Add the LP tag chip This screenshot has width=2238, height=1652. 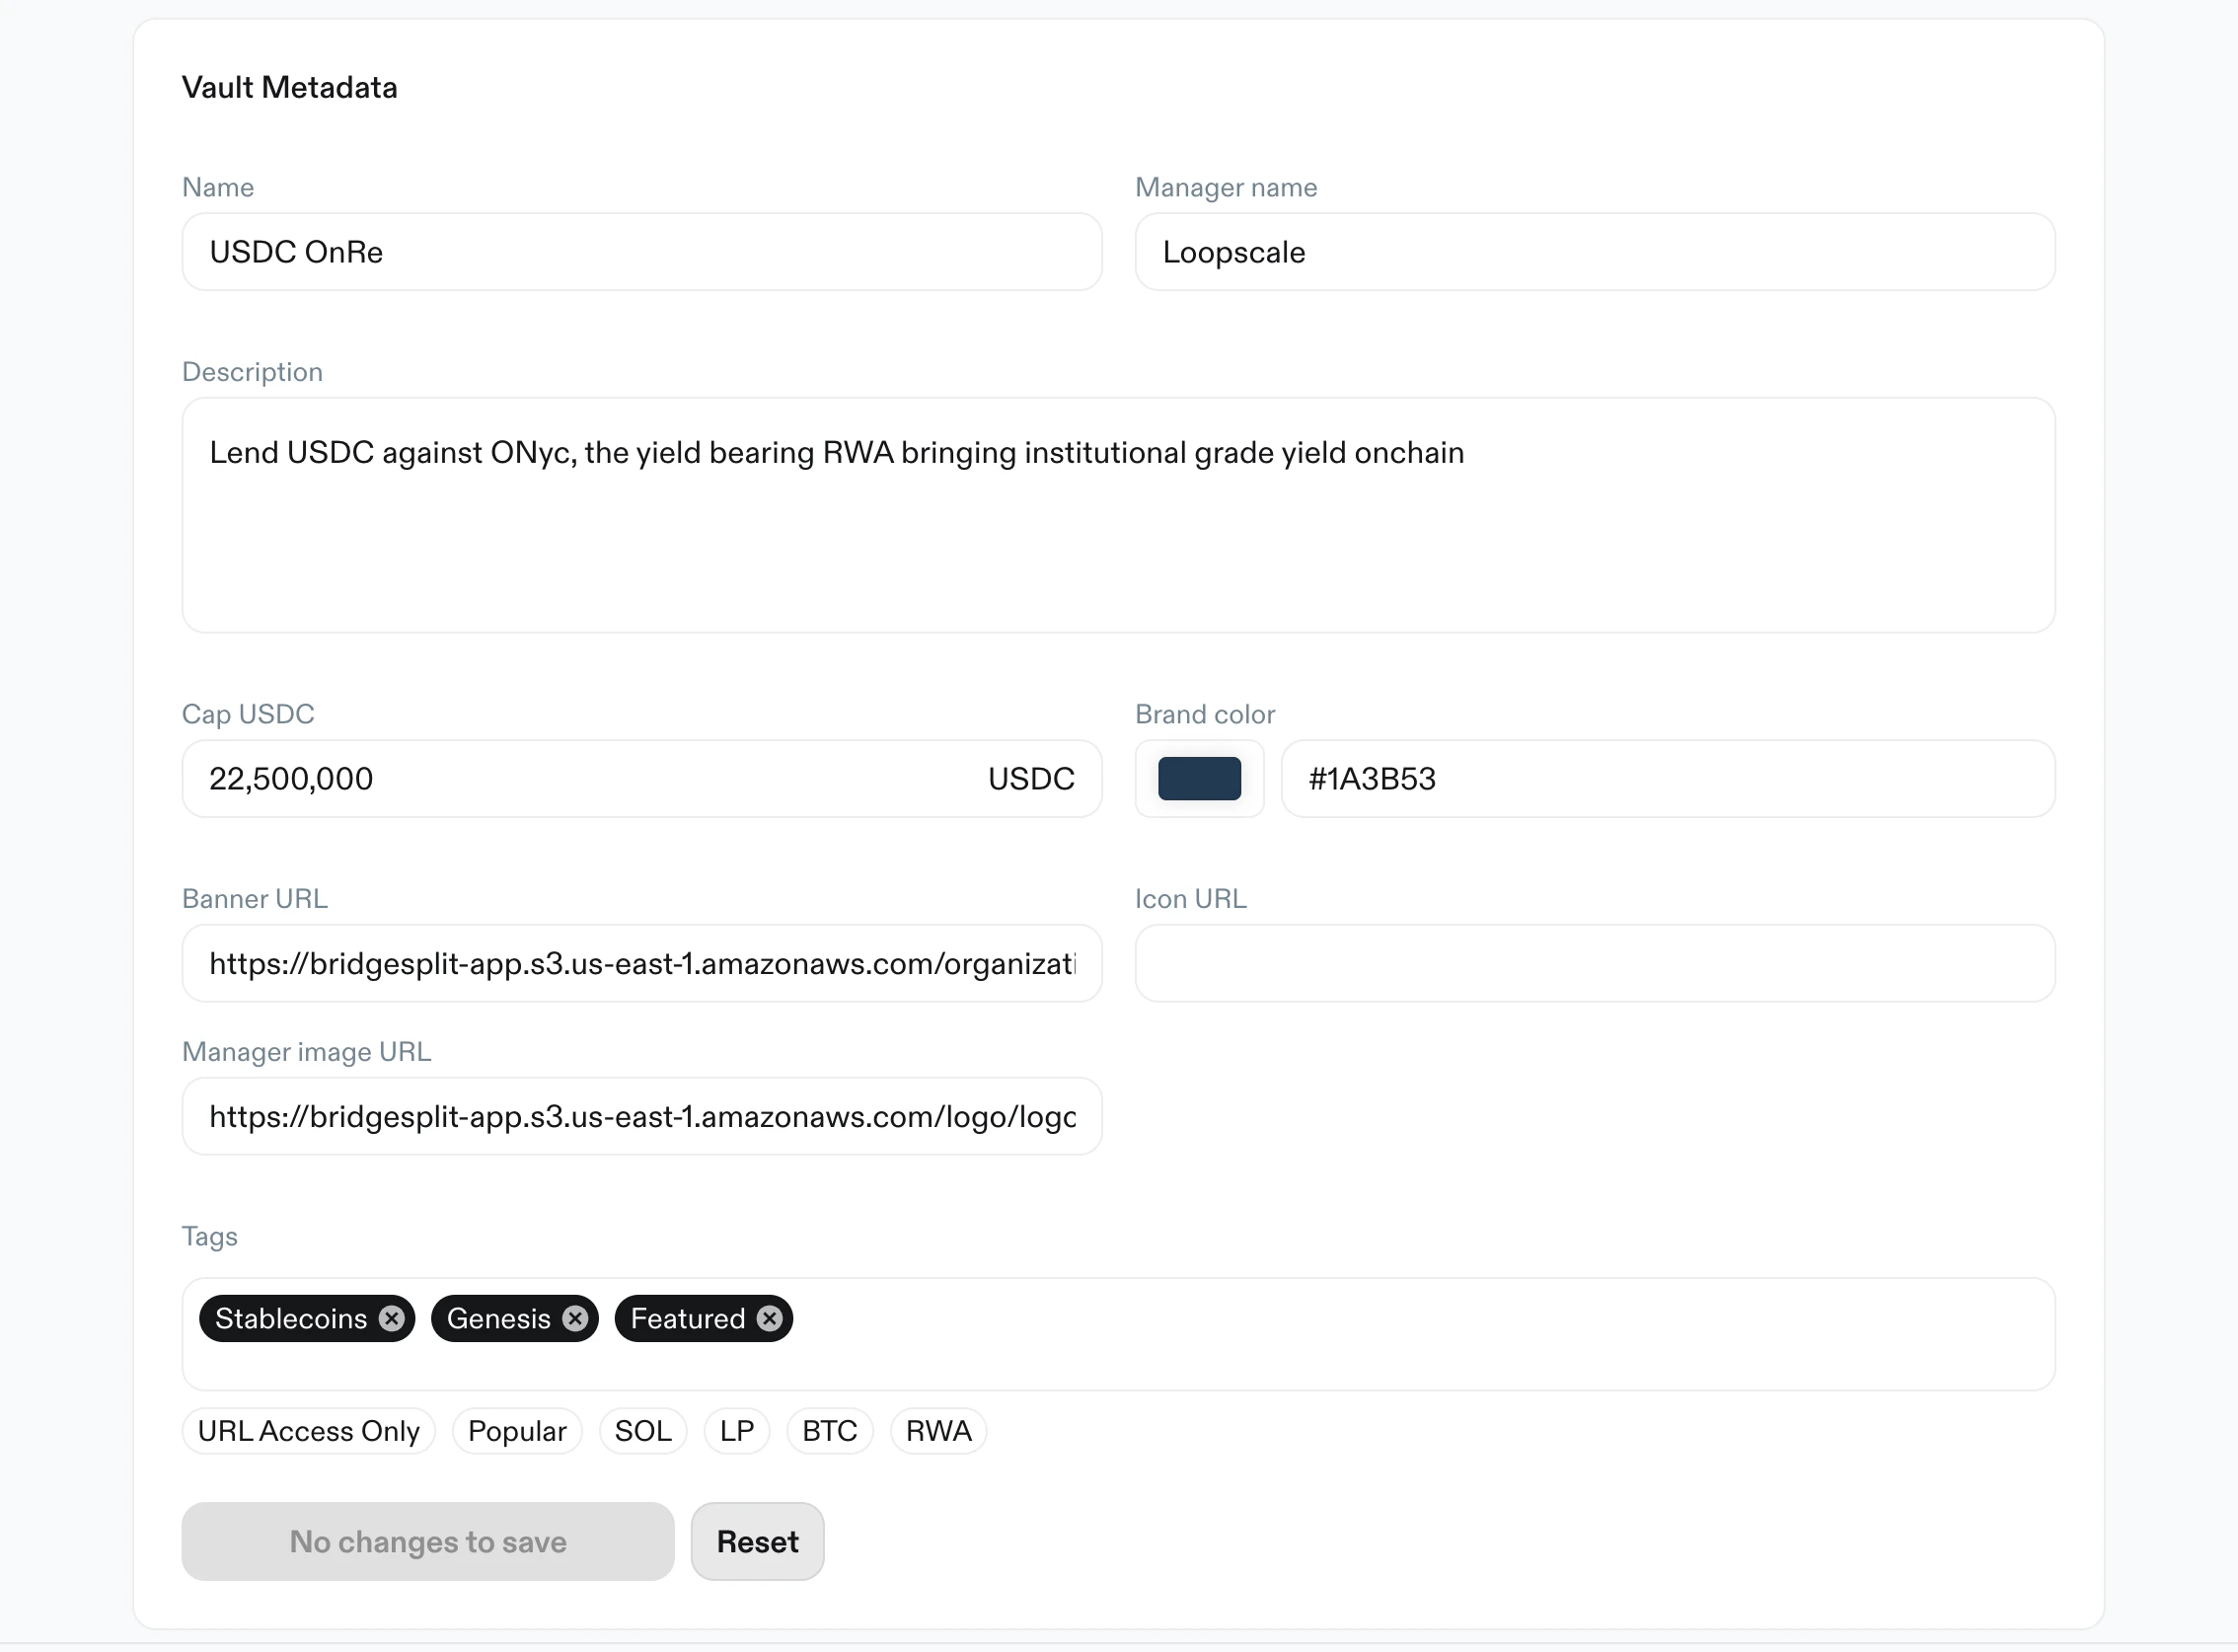(736, 1430)
